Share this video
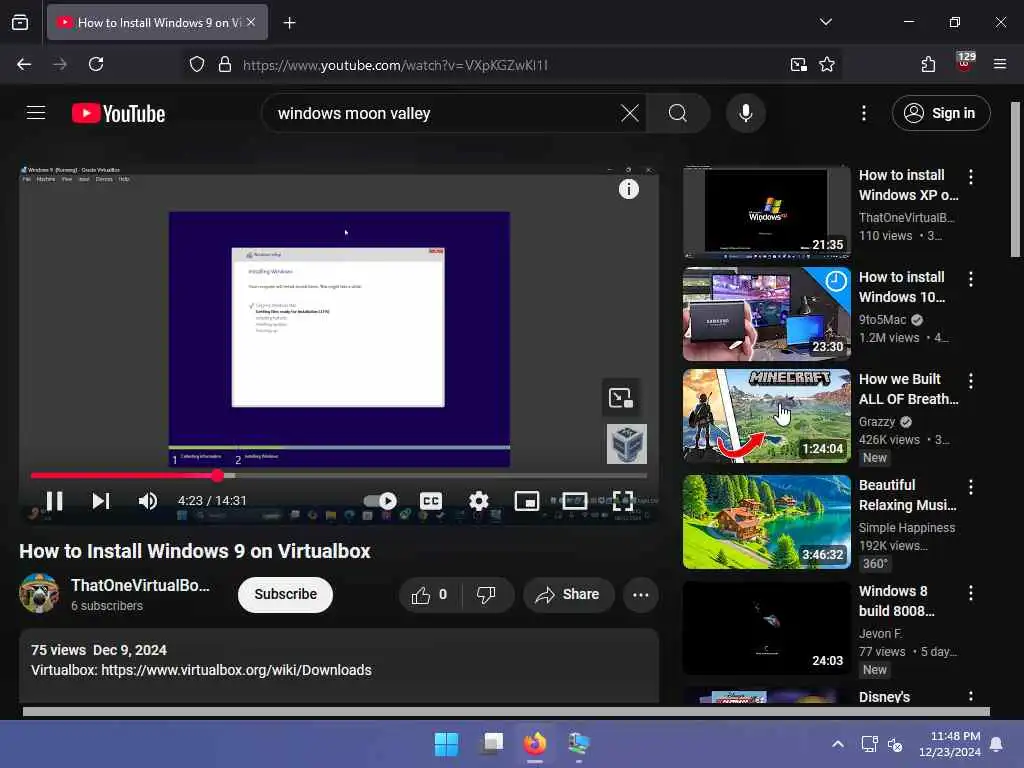Image resolution: width=1024 pixels, height=768 pixels. [x=568, y=594]
